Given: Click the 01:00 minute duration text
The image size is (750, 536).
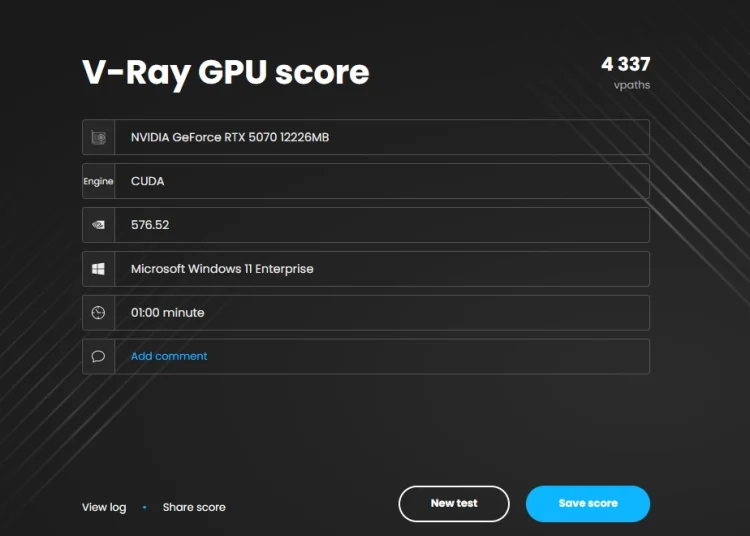Looking at the screenshot, I should click(167, 313).
